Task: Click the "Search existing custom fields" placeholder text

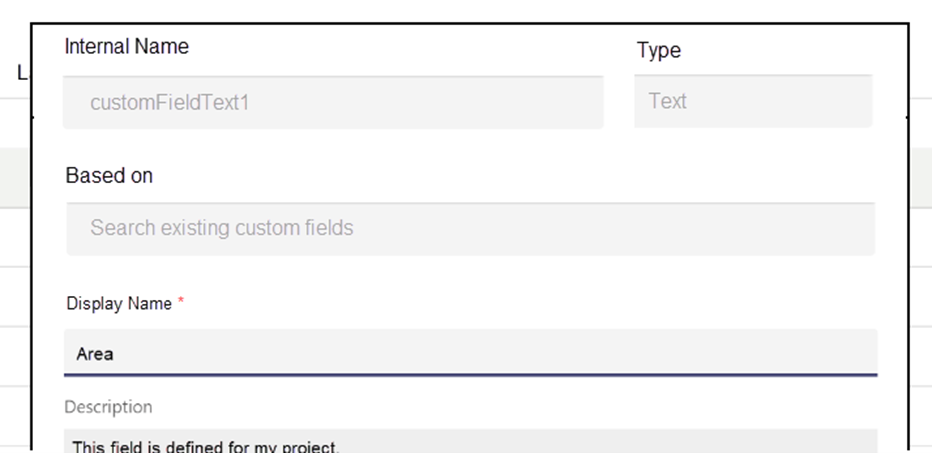Action: [x=221, y=228]
